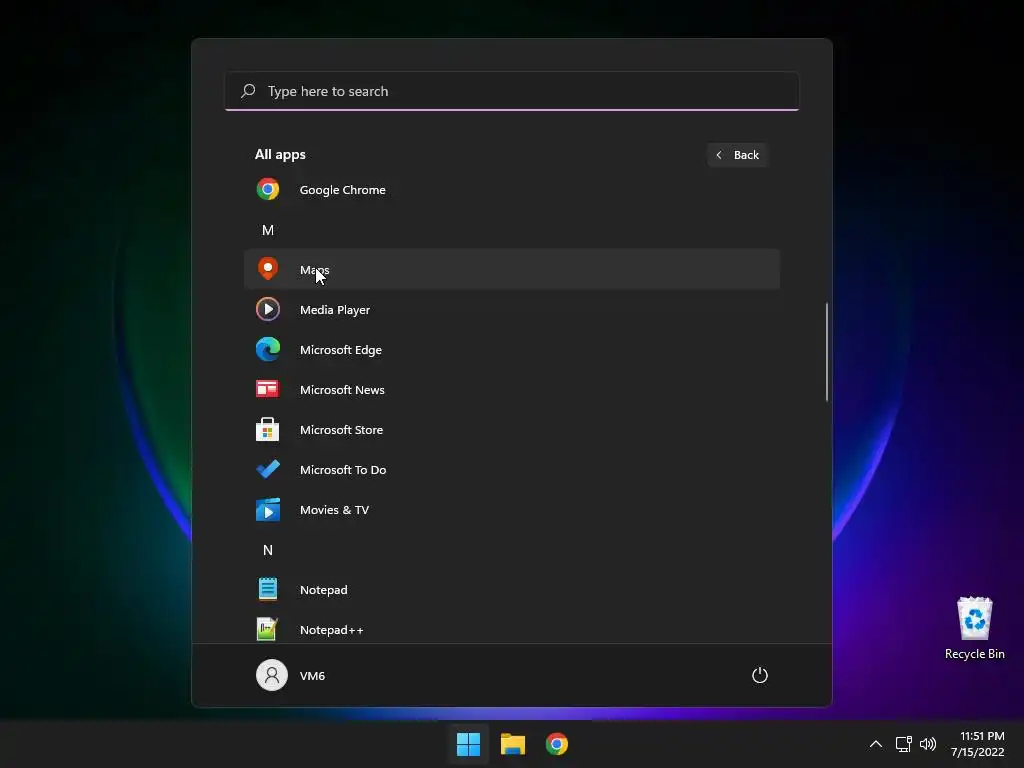Select the Microsoft To Do label

(x=343, y=470)
